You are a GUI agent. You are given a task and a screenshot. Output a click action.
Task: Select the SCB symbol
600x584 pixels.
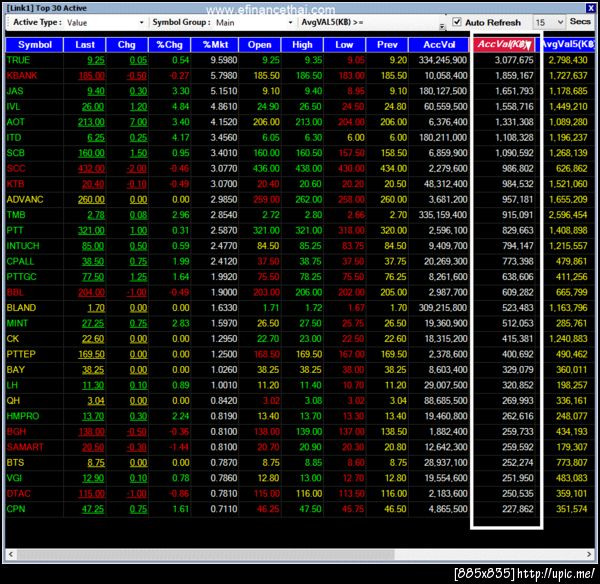[x=16, y=153]
